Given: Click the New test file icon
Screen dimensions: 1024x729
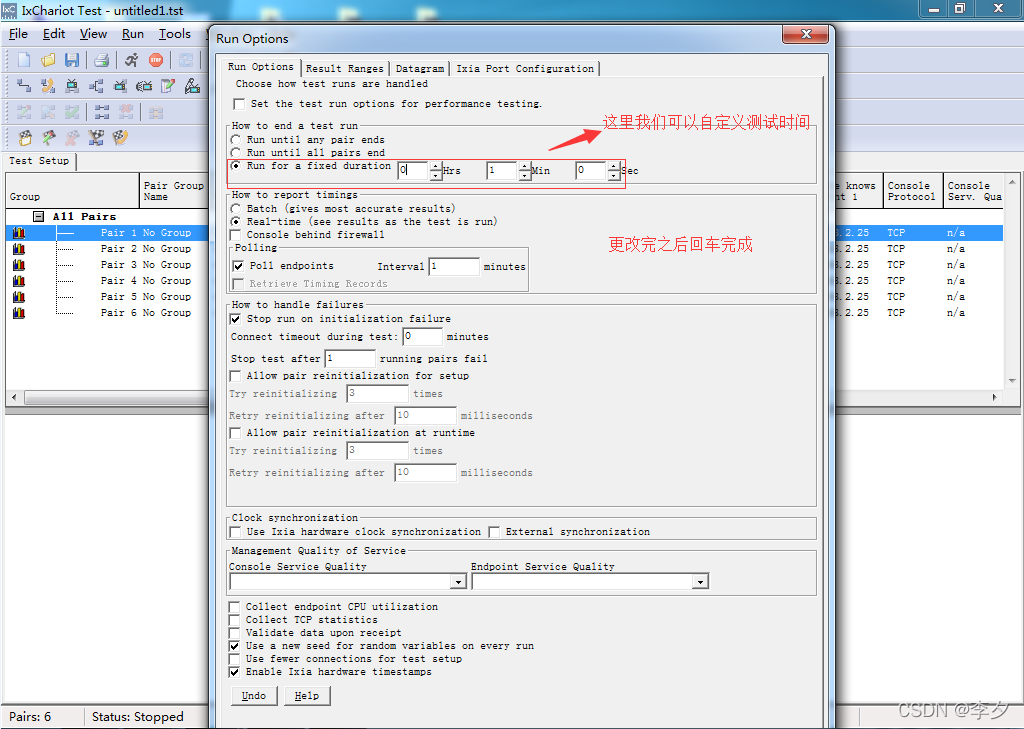Looking at the screenshot, I should click(24, 60).
